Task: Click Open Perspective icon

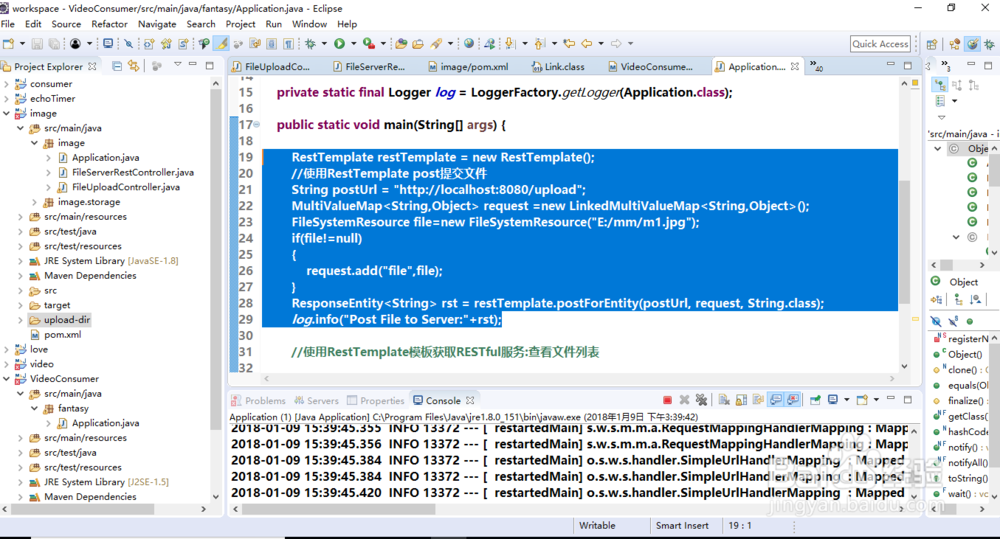Action: coord(932,44)
